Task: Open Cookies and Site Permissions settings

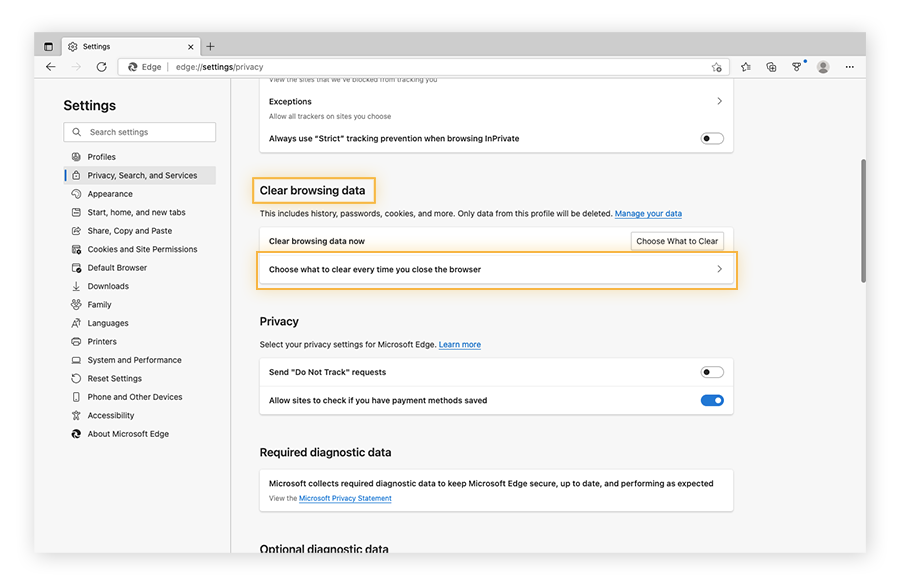Action: coord(142,249)
